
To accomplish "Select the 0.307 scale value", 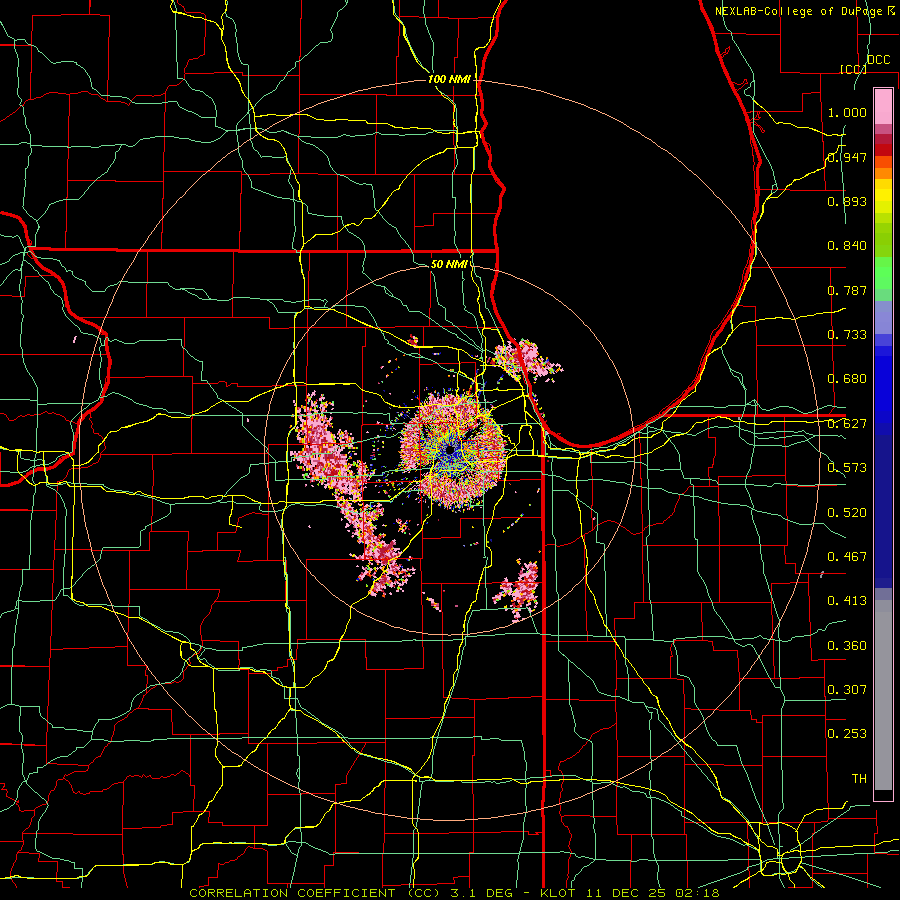I will (x=847, y=690).
